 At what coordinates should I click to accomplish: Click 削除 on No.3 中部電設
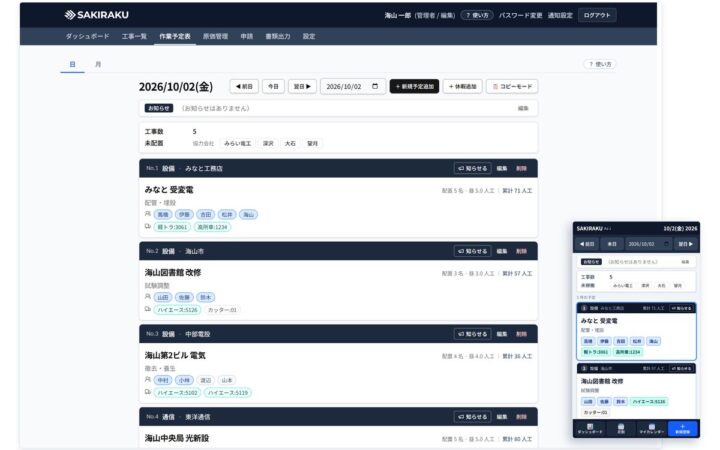point(521,334)
